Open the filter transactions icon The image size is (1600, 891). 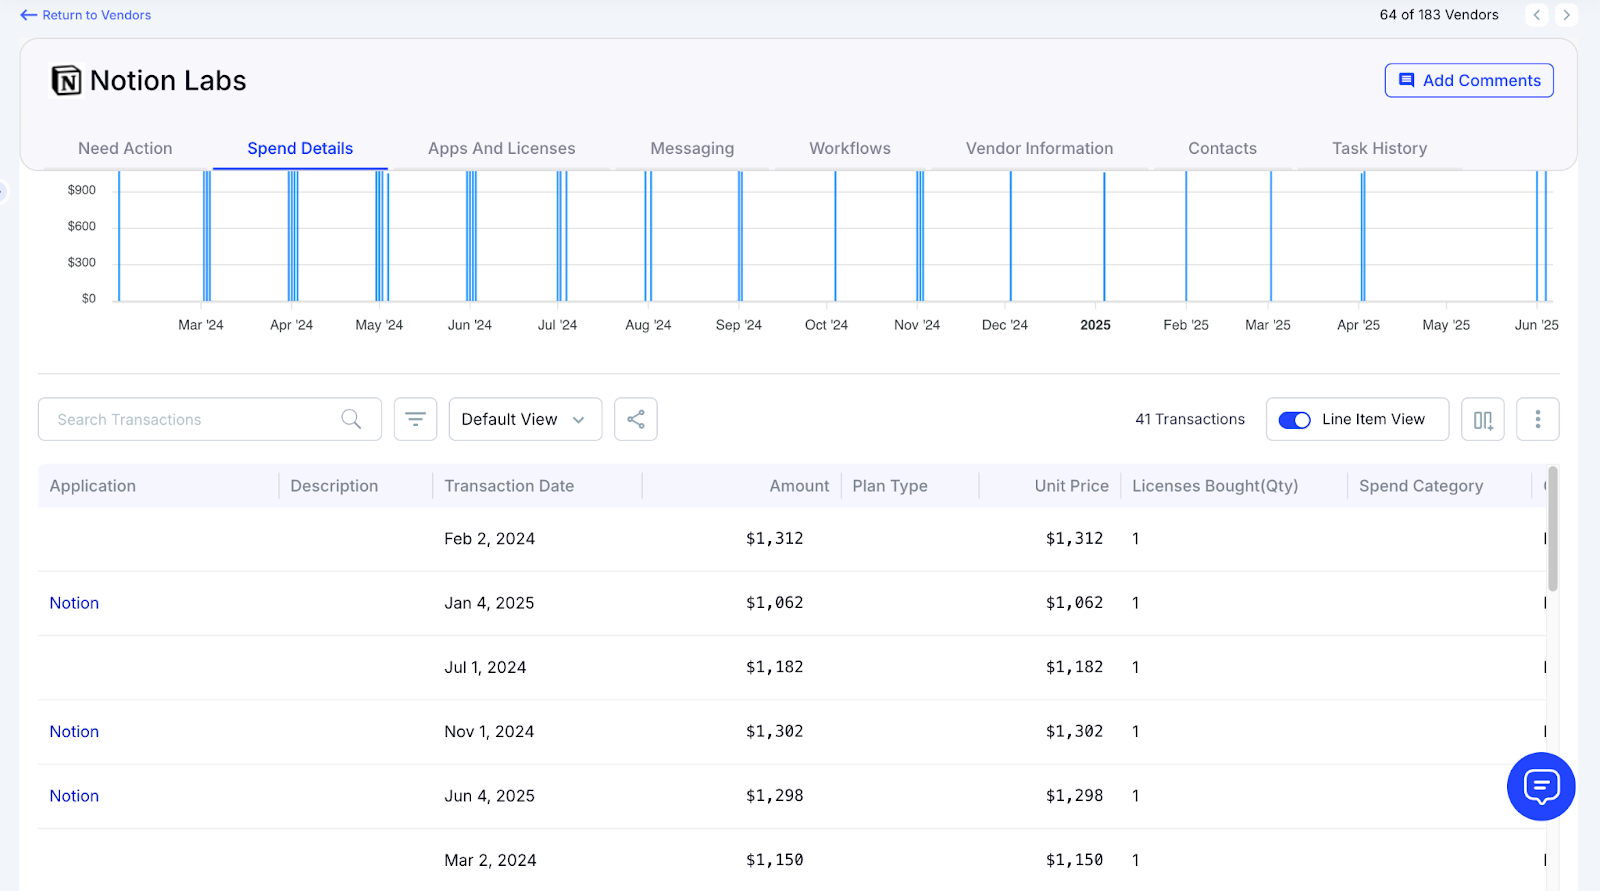click(x=415, y=419)
